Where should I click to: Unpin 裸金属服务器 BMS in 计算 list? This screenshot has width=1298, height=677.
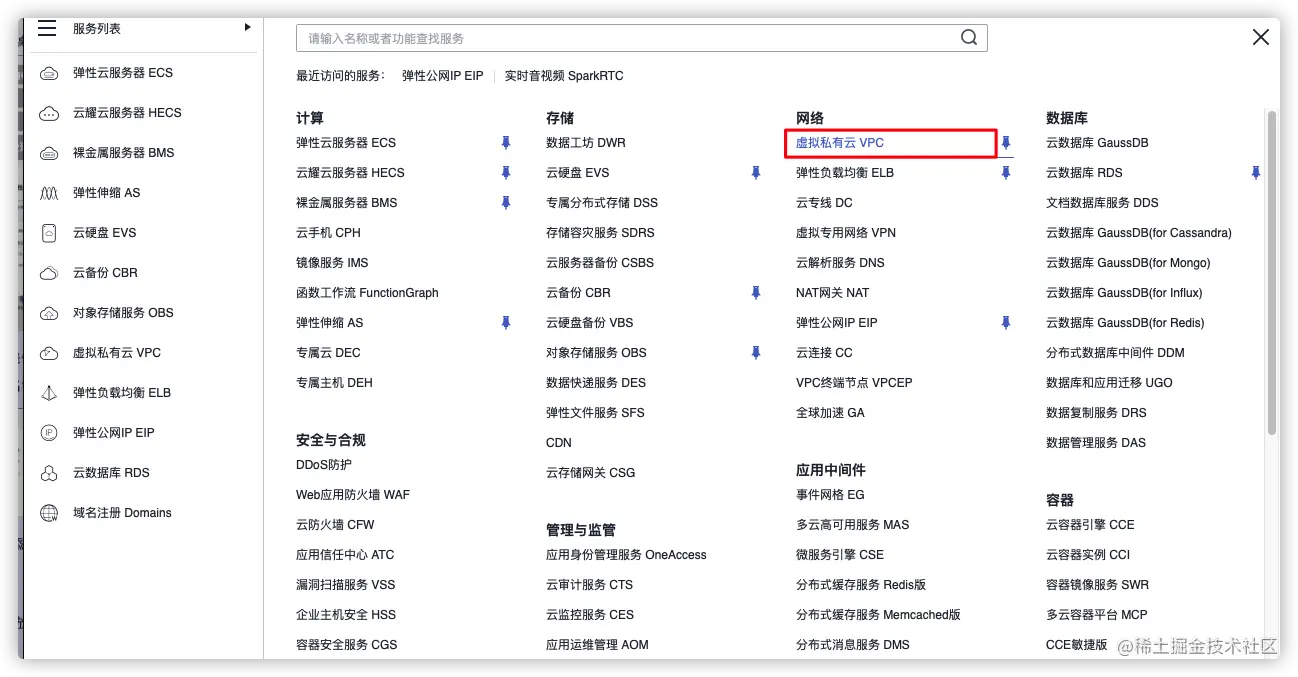click(x=506, y=203)
